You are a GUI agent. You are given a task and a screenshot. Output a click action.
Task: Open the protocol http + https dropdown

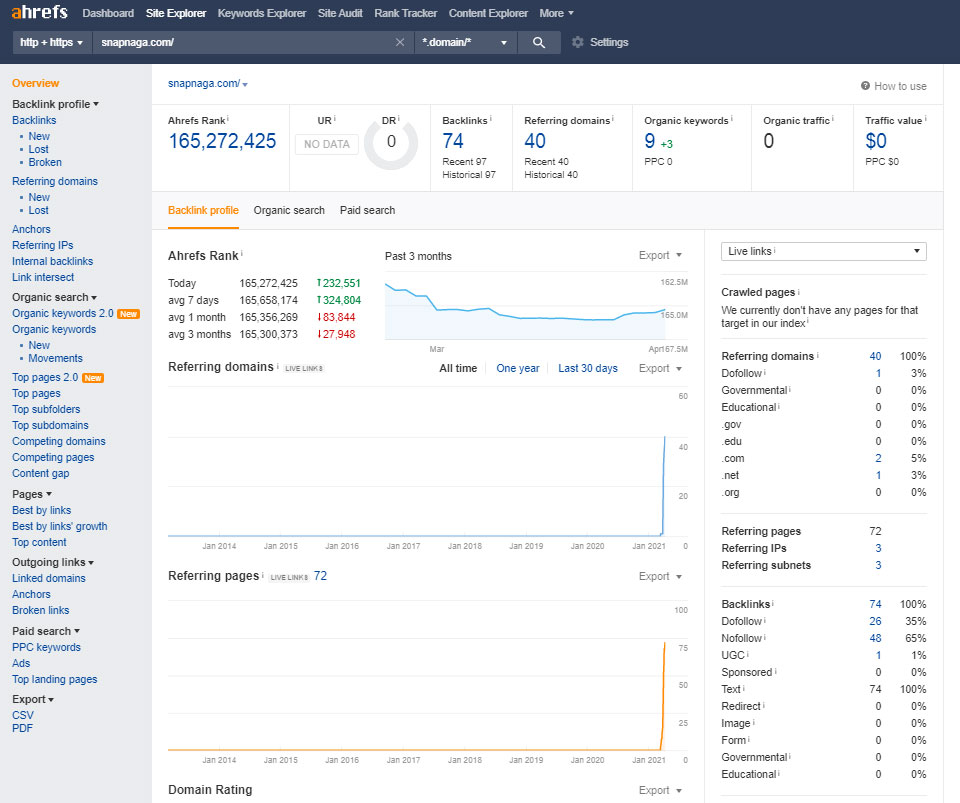tap(51, 42)
